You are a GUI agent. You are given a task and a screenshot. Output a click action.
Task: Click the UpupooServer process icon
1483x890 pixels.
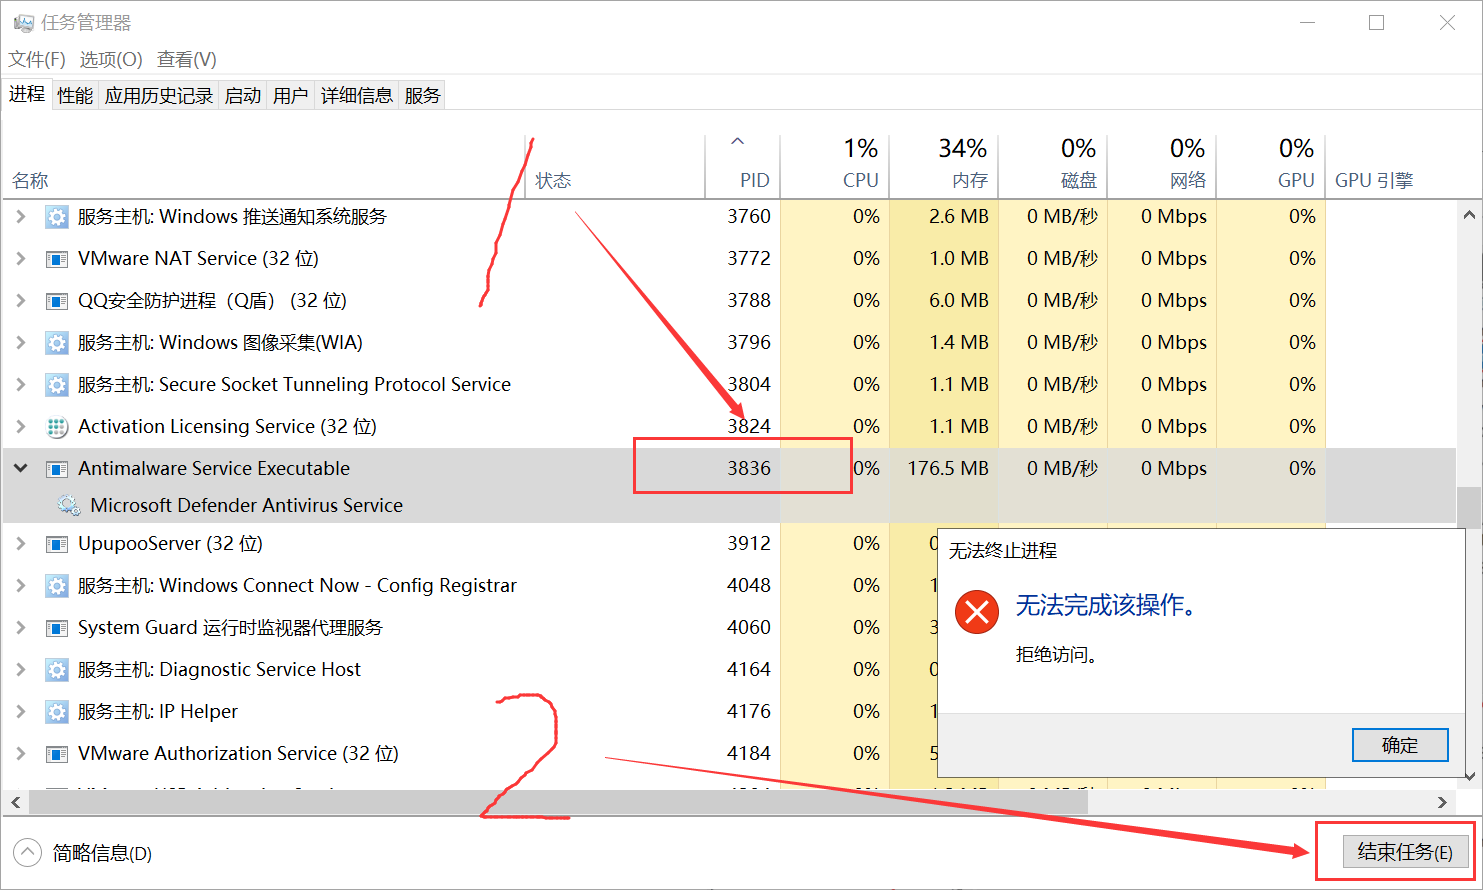(x=57, y=544)
